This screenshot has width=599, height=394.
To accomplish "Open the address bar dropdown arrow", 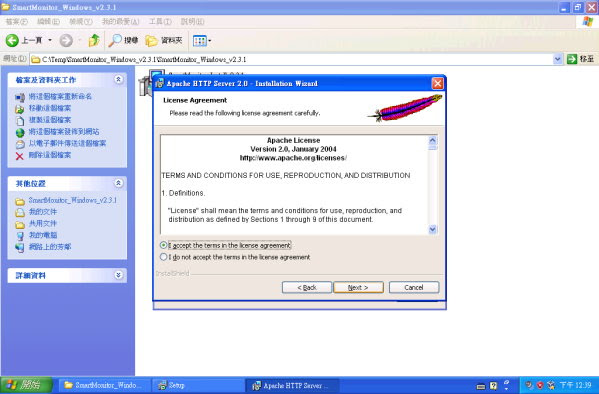I will pyautogui.click(x=557, y=59).
